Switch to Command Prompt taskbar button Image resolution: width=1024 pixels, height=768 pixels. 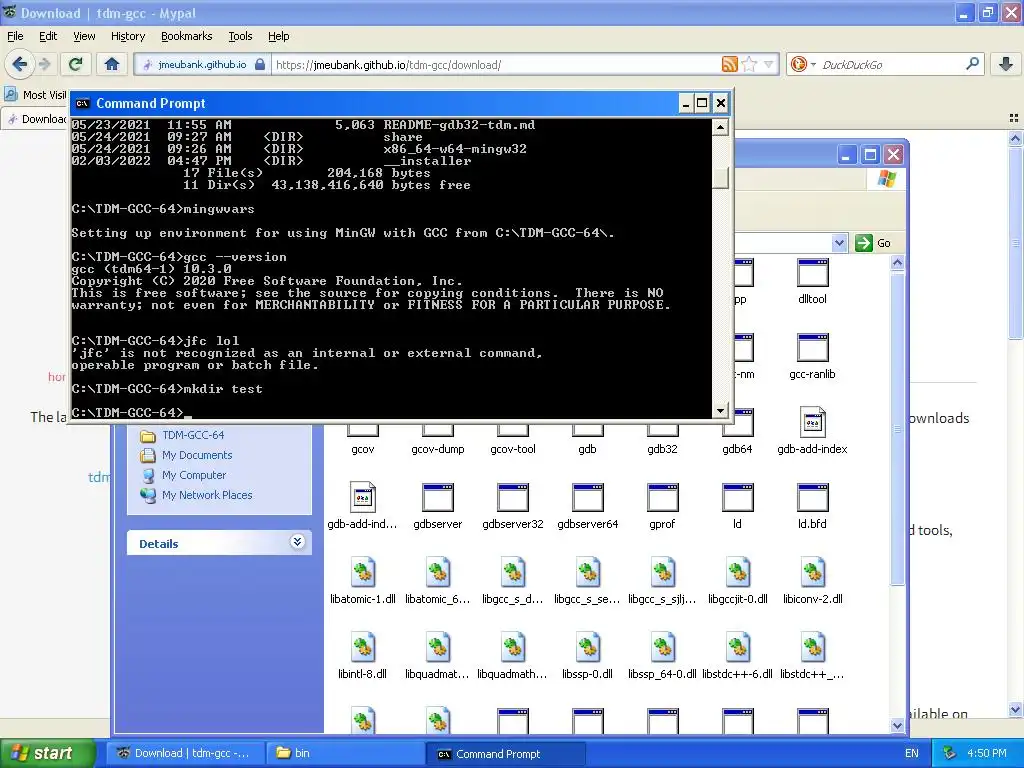pos(505,753)
